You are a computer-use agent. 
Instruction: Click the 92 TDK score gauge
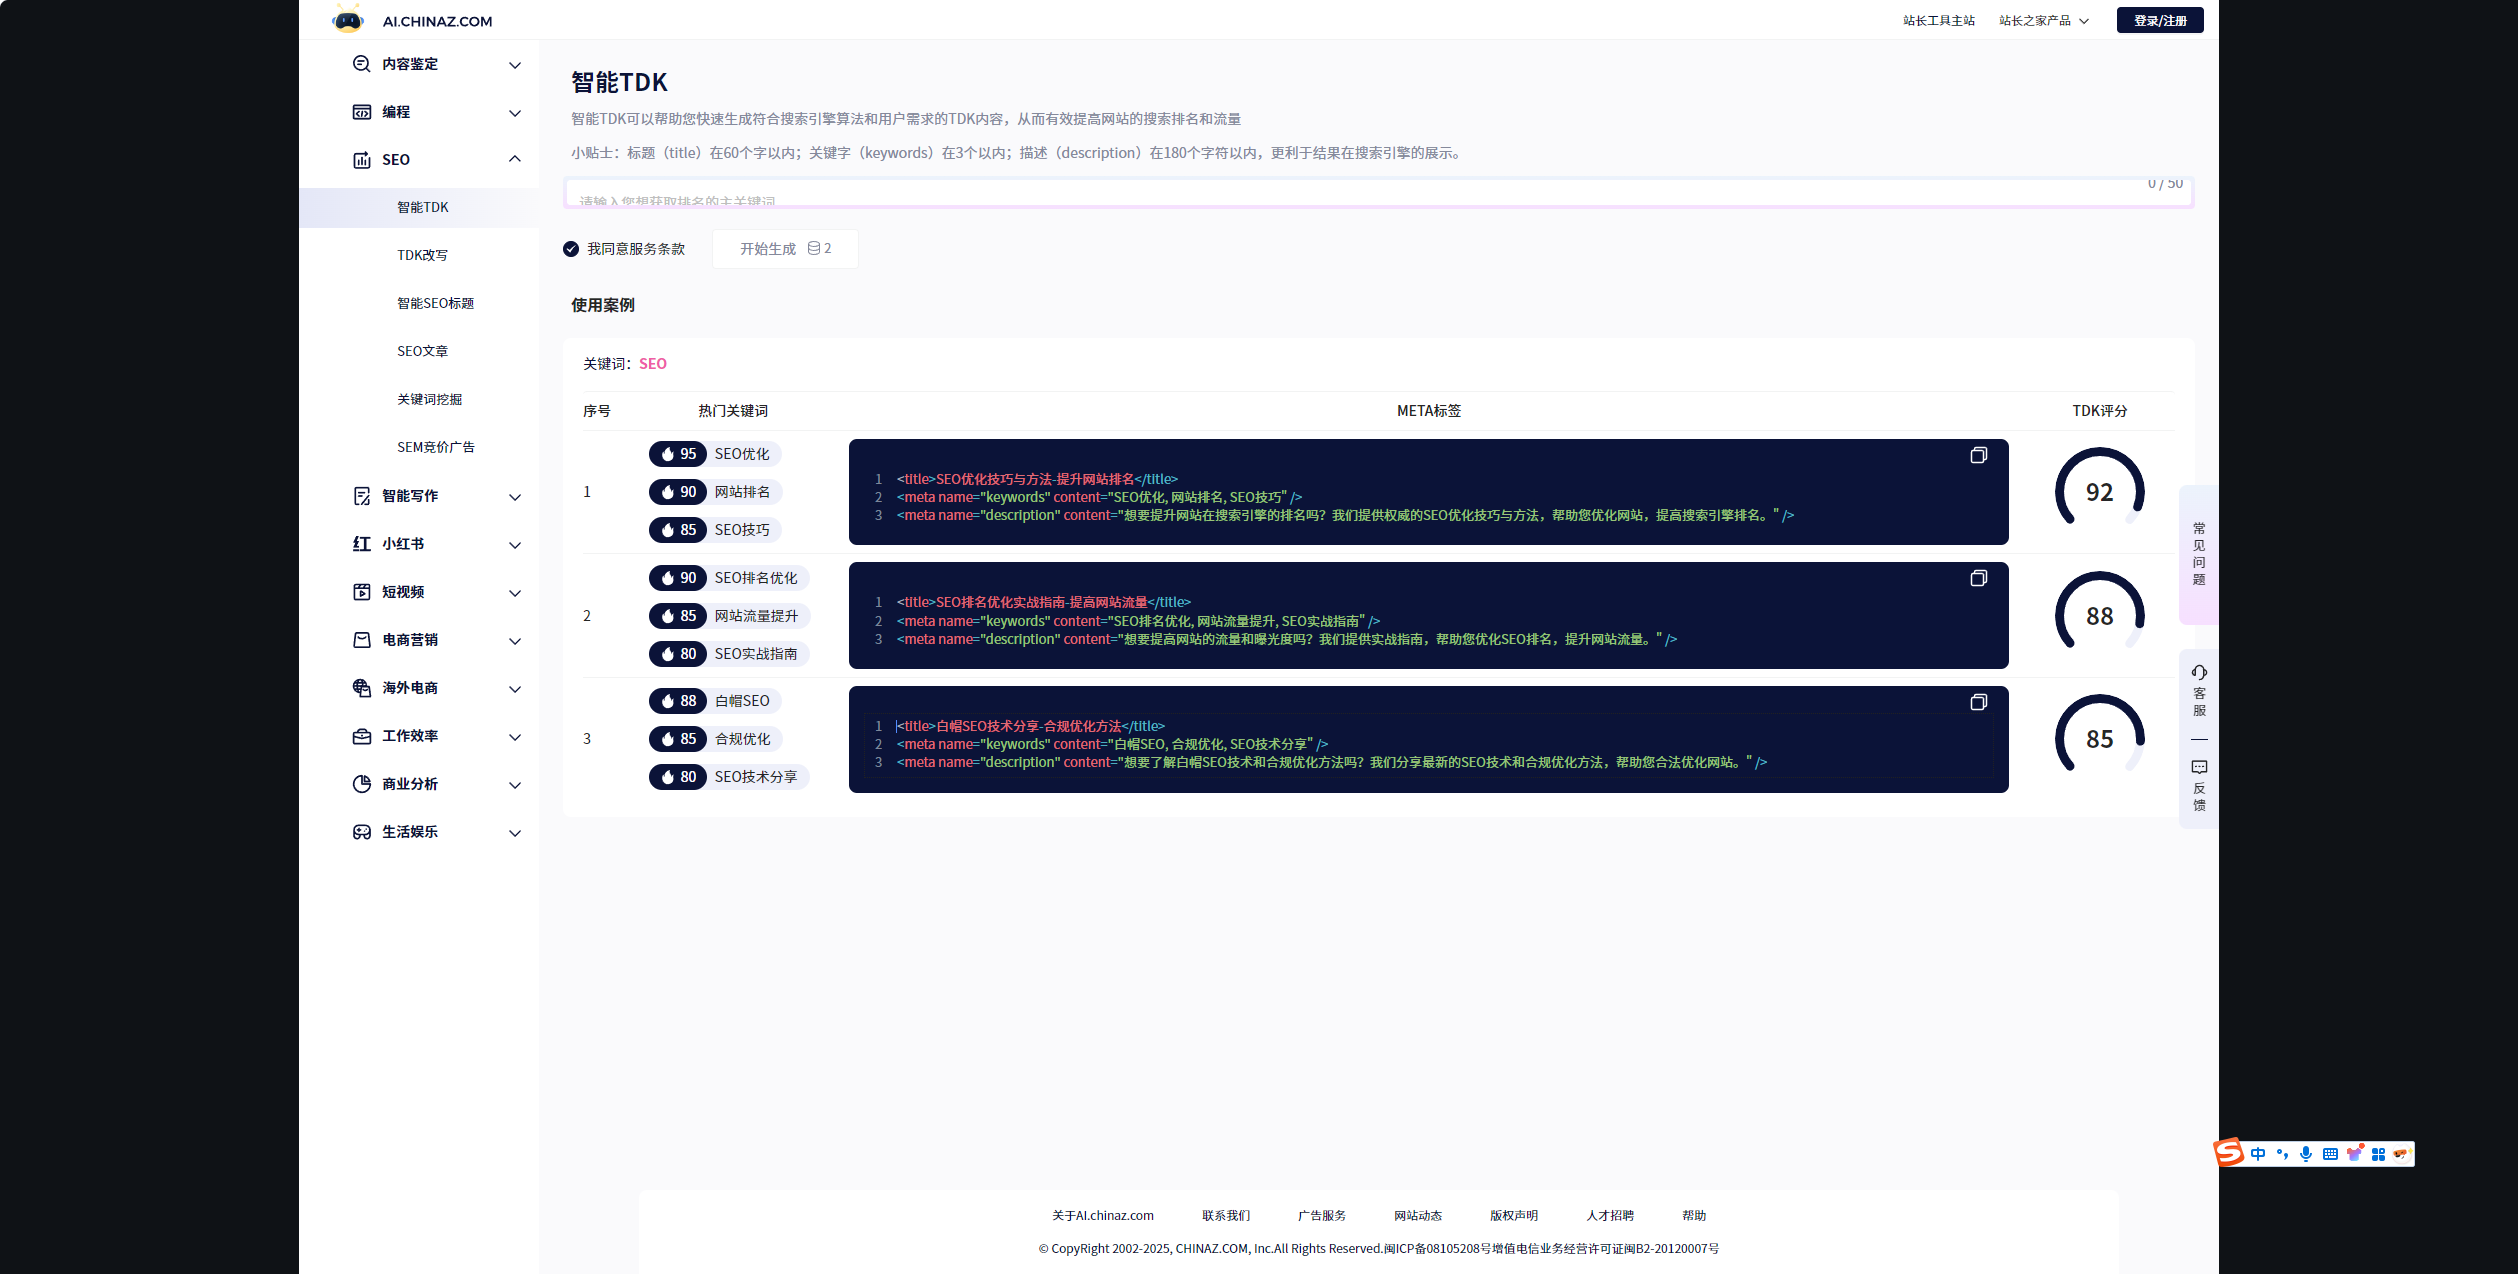point(2099,492)
